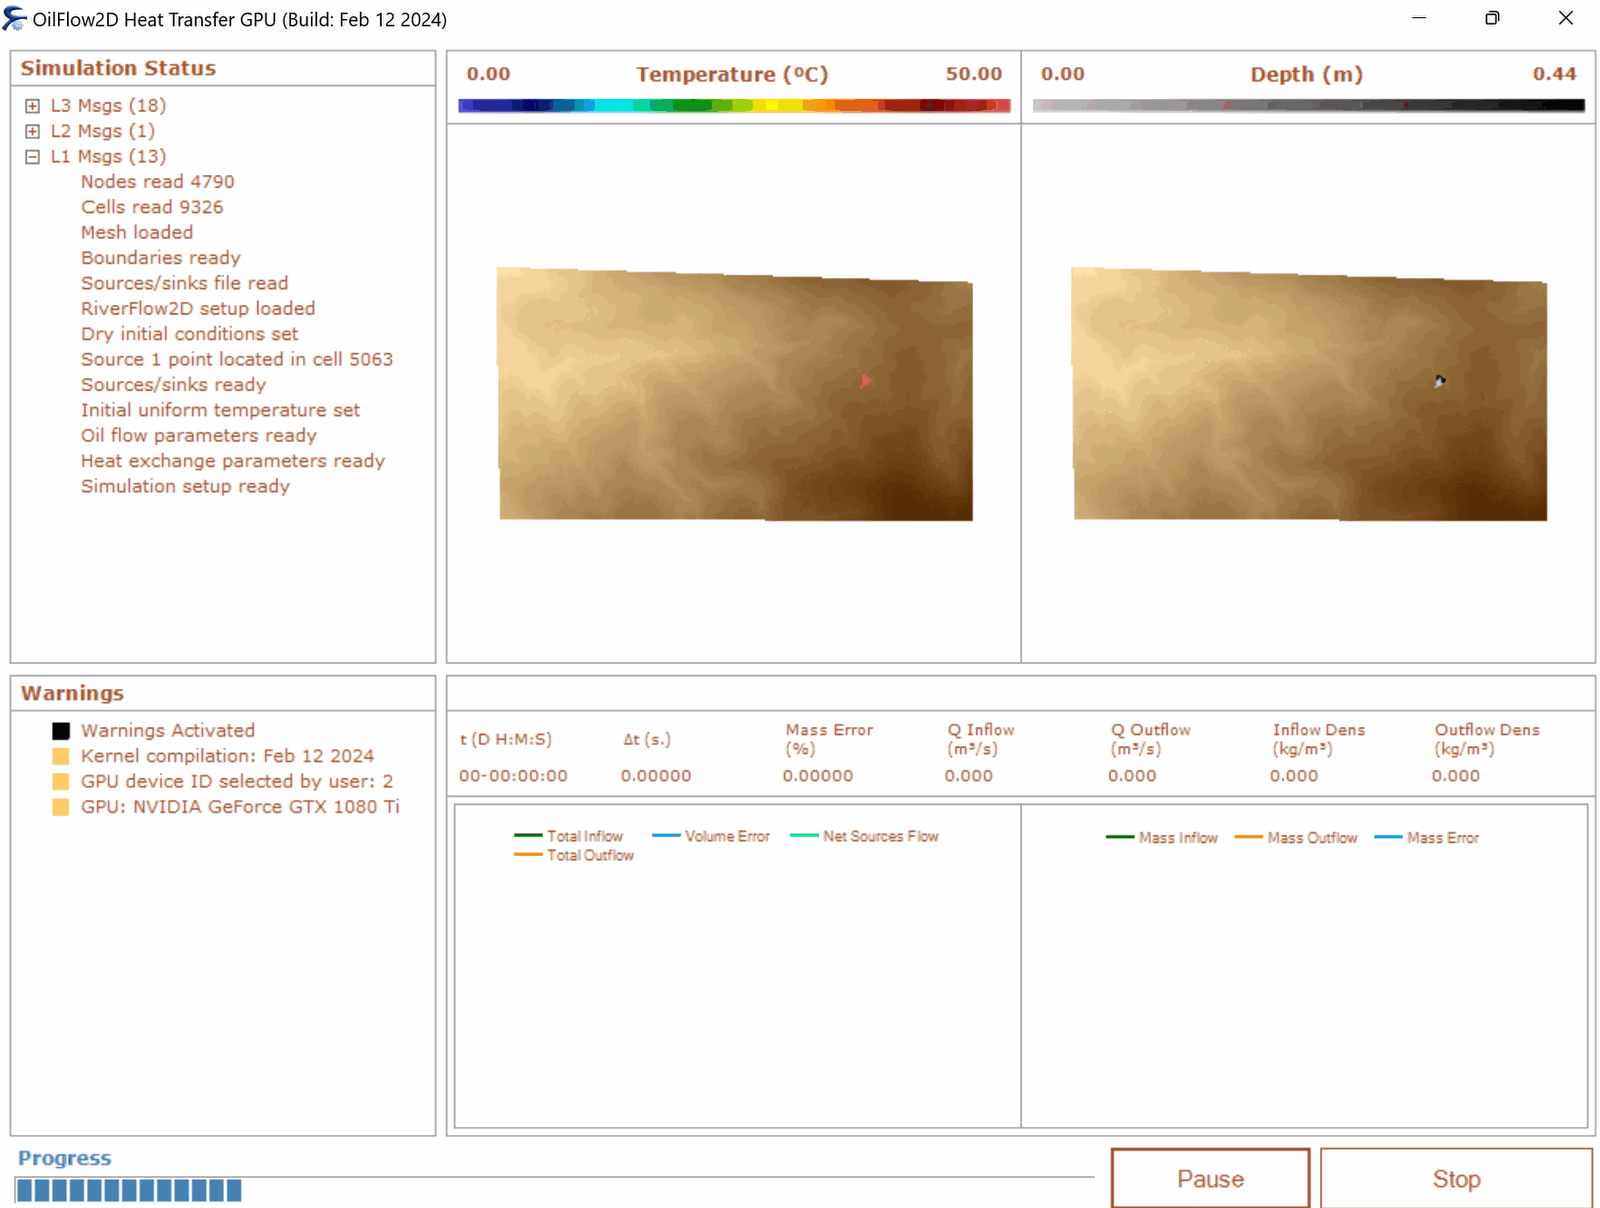1600x1208 pixels.
Task: Click Temperature maximum value 50.00
Action: 974,74
